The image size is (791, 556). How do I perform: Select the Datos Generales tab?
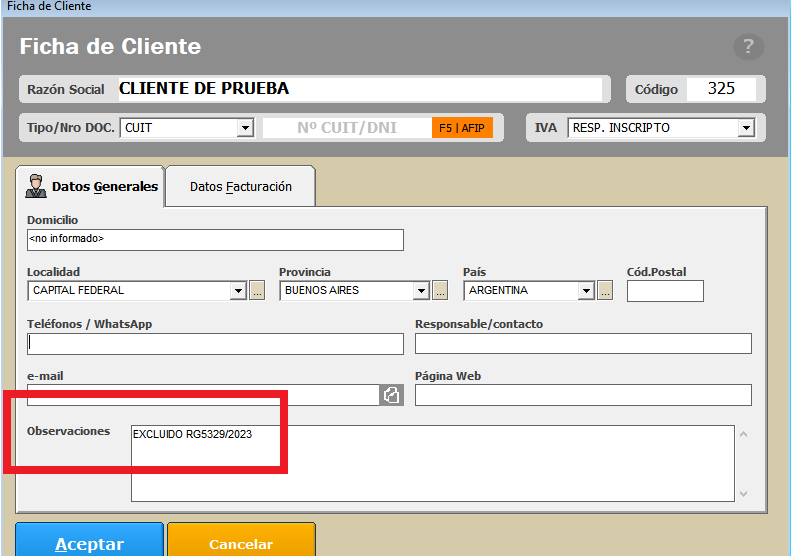click(91, 187)
